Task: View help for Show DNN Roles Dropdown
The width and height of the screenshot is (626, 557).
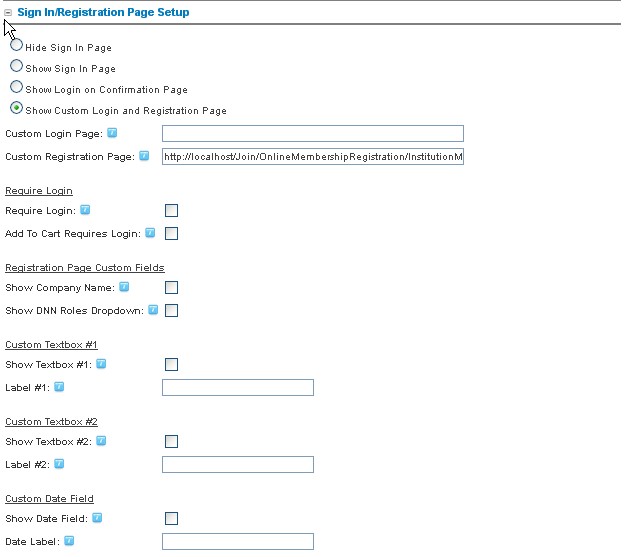Action: click(153, 310)
